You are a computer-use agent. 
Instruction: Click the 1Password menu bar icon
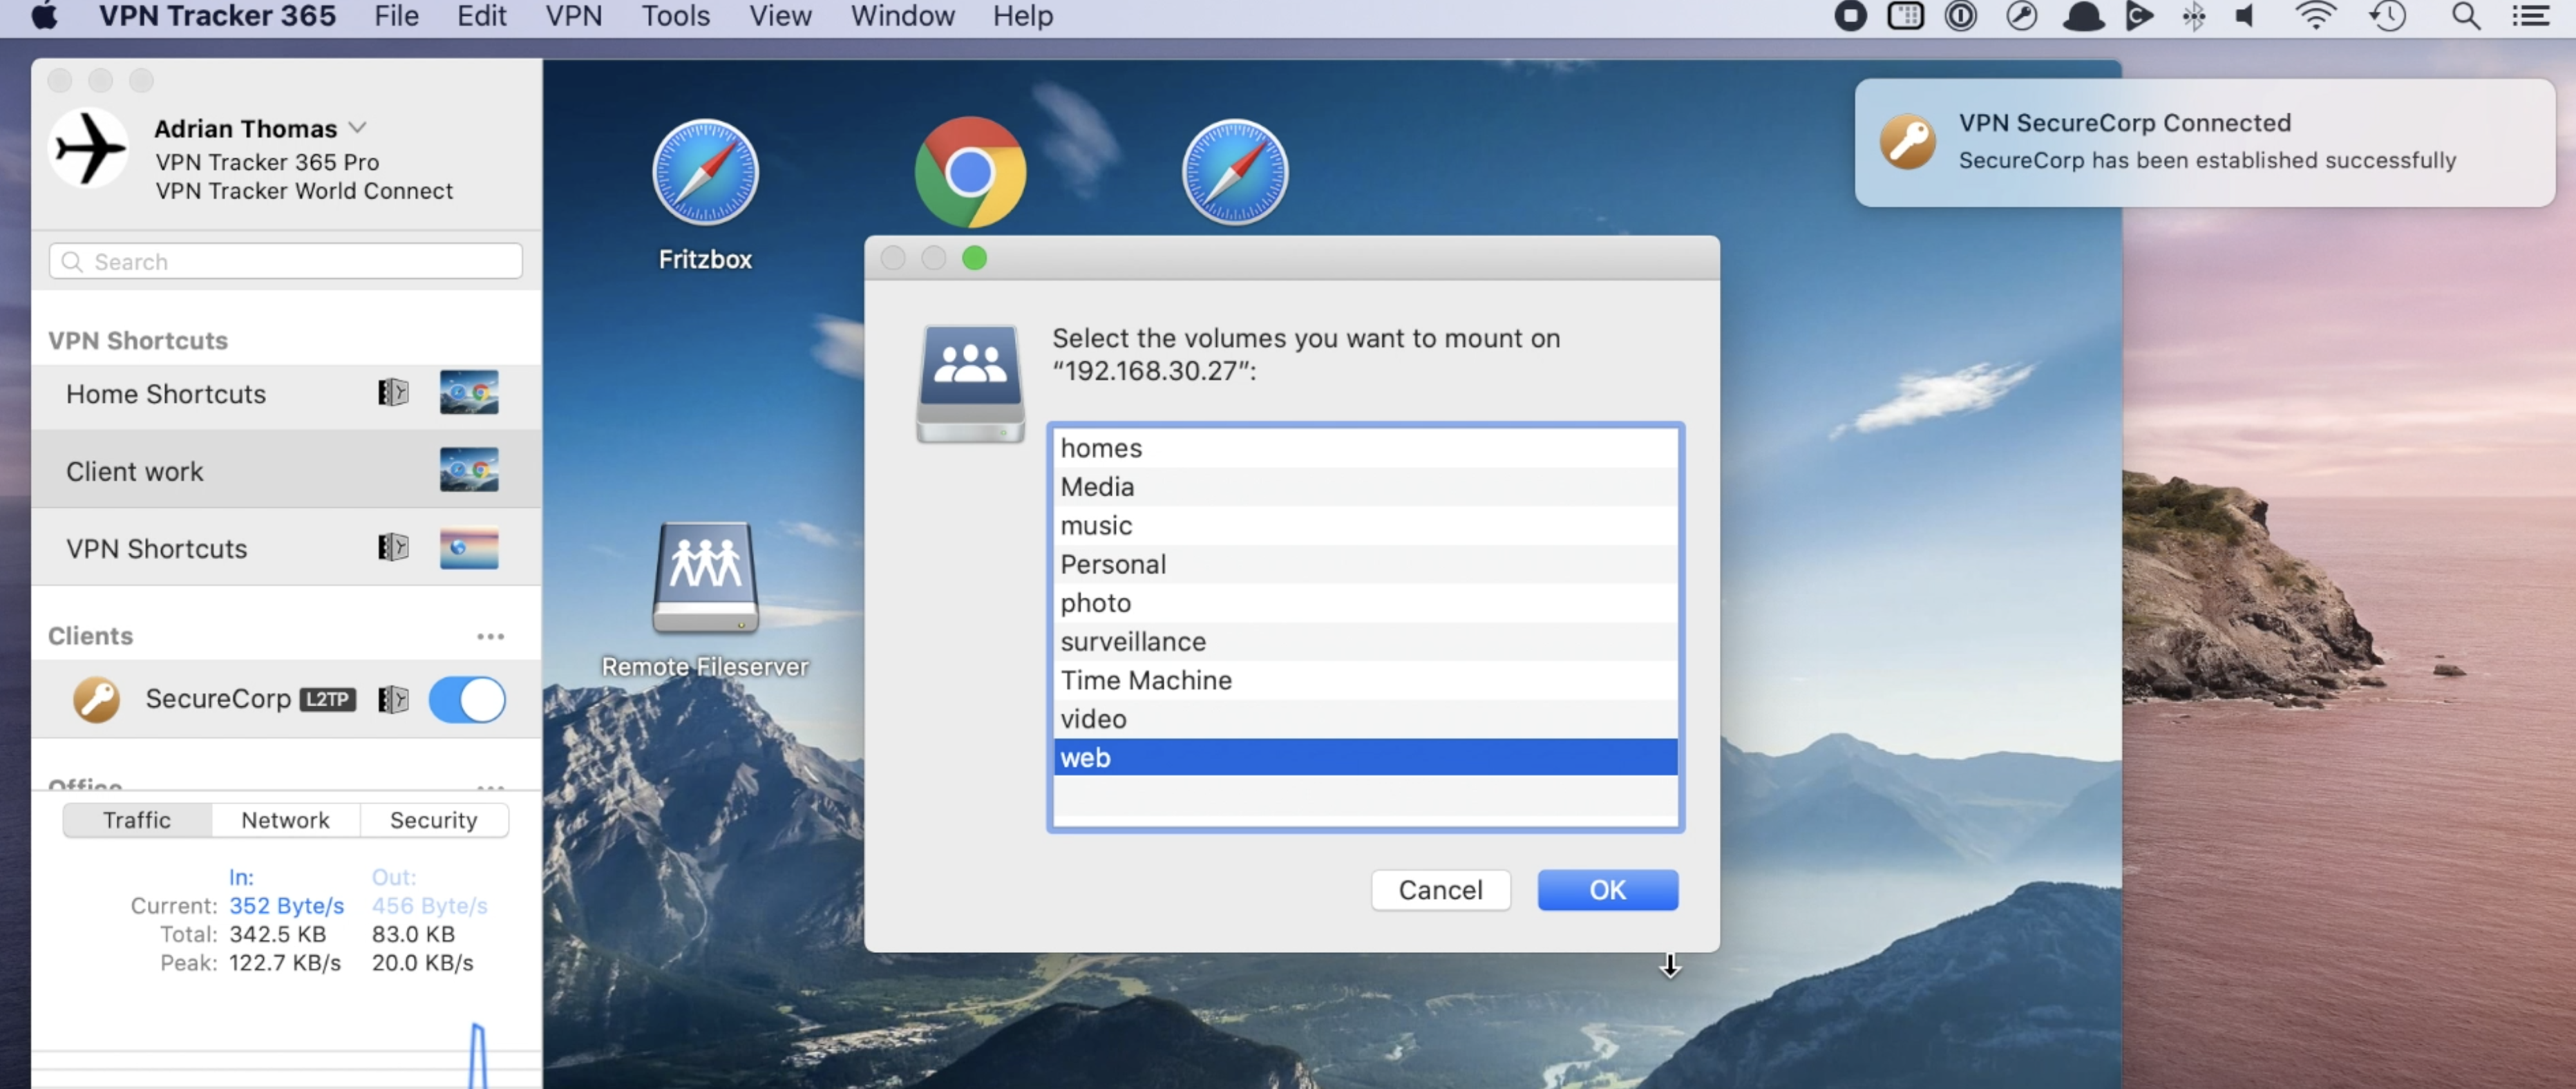point(1960,16)
